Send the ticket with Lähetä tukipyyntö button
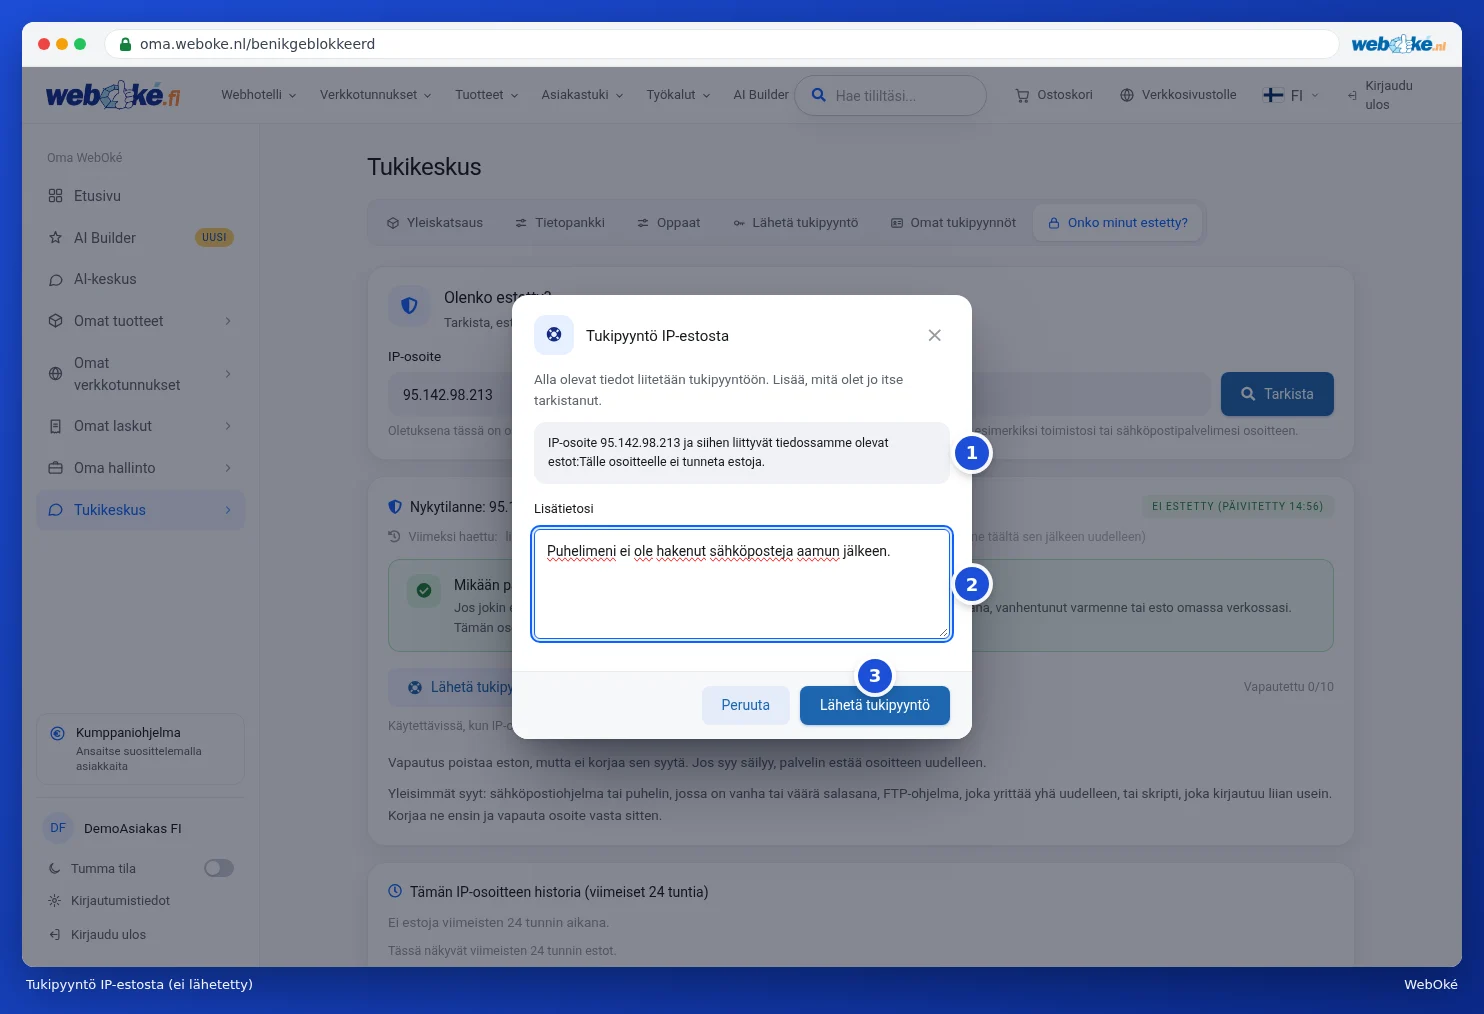 pyautogui.click(x=875, y=705)
